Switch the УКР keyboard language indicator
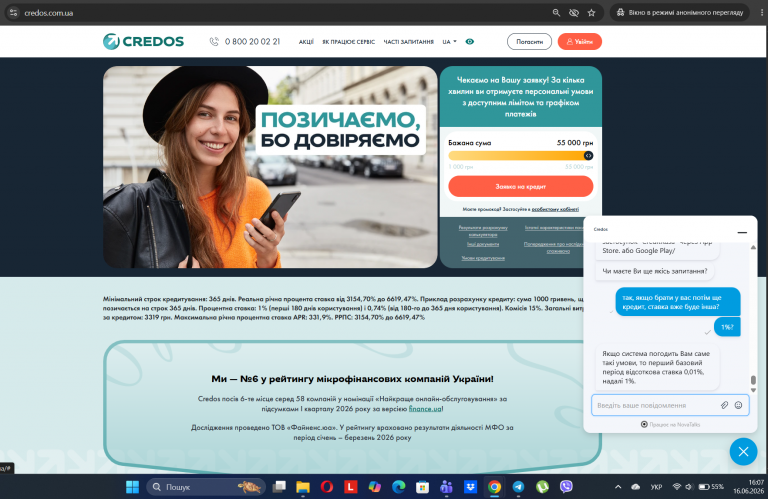Image resolution: width=768 pixels, height=499 pixels. (x=656, y=487)
